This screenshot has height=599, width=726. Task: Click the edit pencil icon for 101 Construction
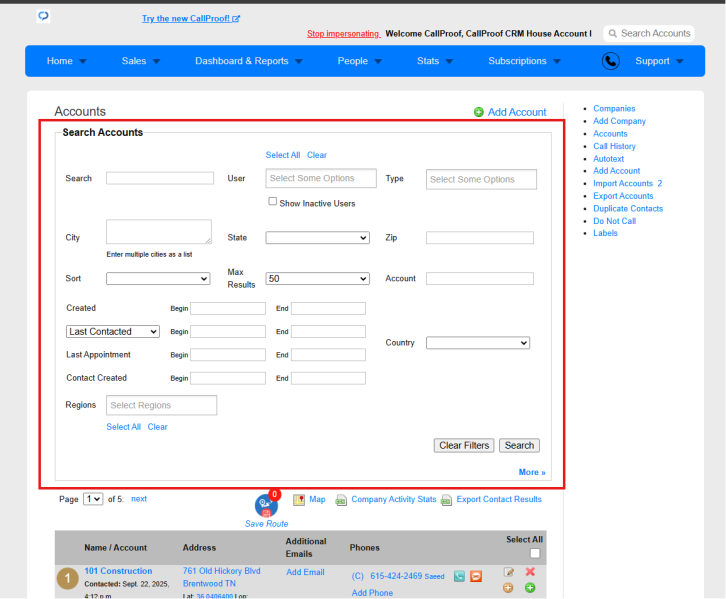point(508,572)
